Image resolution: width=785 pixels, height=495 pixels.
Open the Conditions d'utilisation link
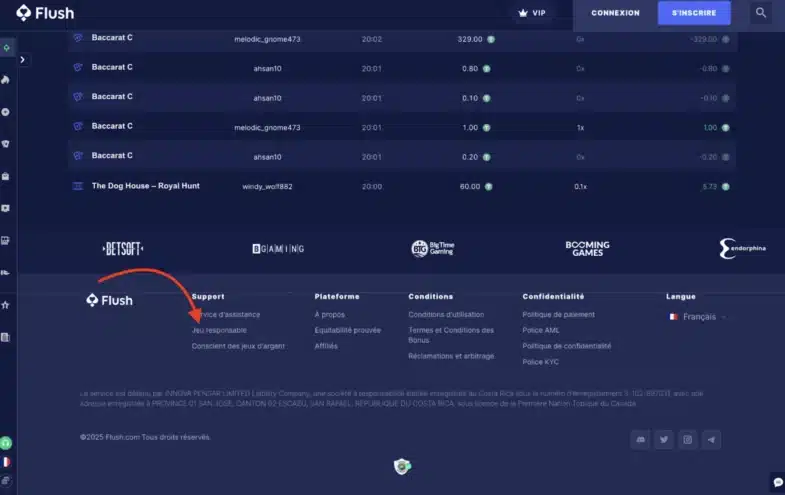point(446,314)
